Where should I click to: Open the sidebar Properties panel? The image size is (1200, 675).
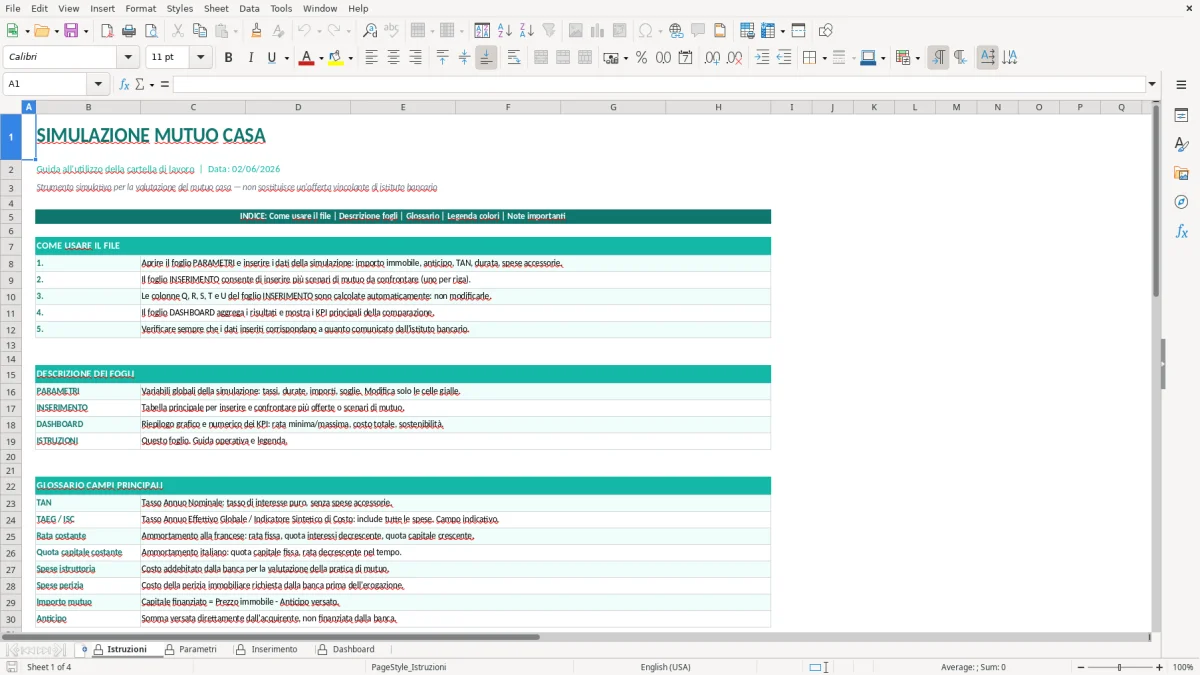point(1181,116)
